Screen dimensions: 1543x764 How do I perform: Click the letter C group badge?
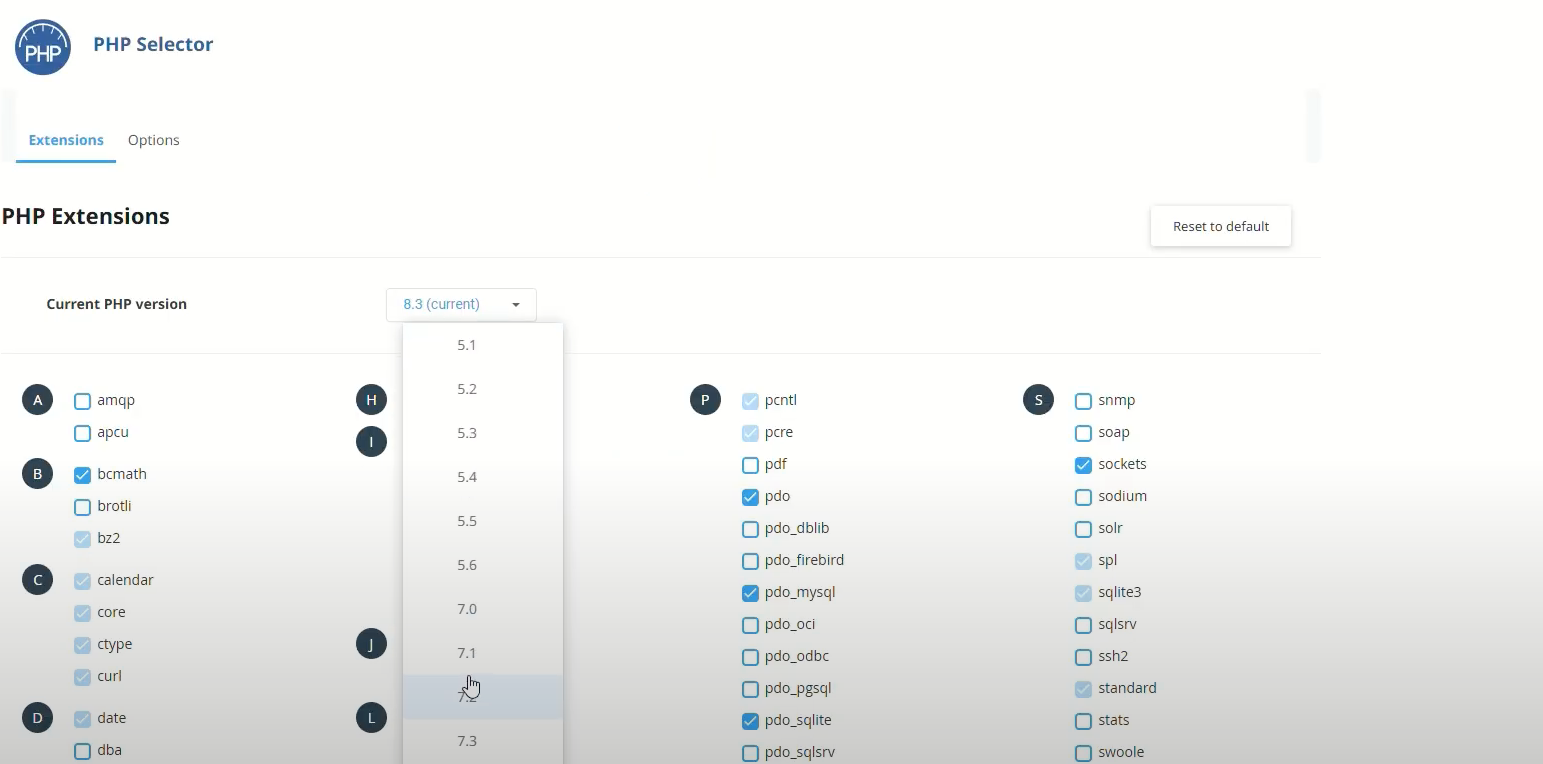pyautogui.click(x=37, y=580)
